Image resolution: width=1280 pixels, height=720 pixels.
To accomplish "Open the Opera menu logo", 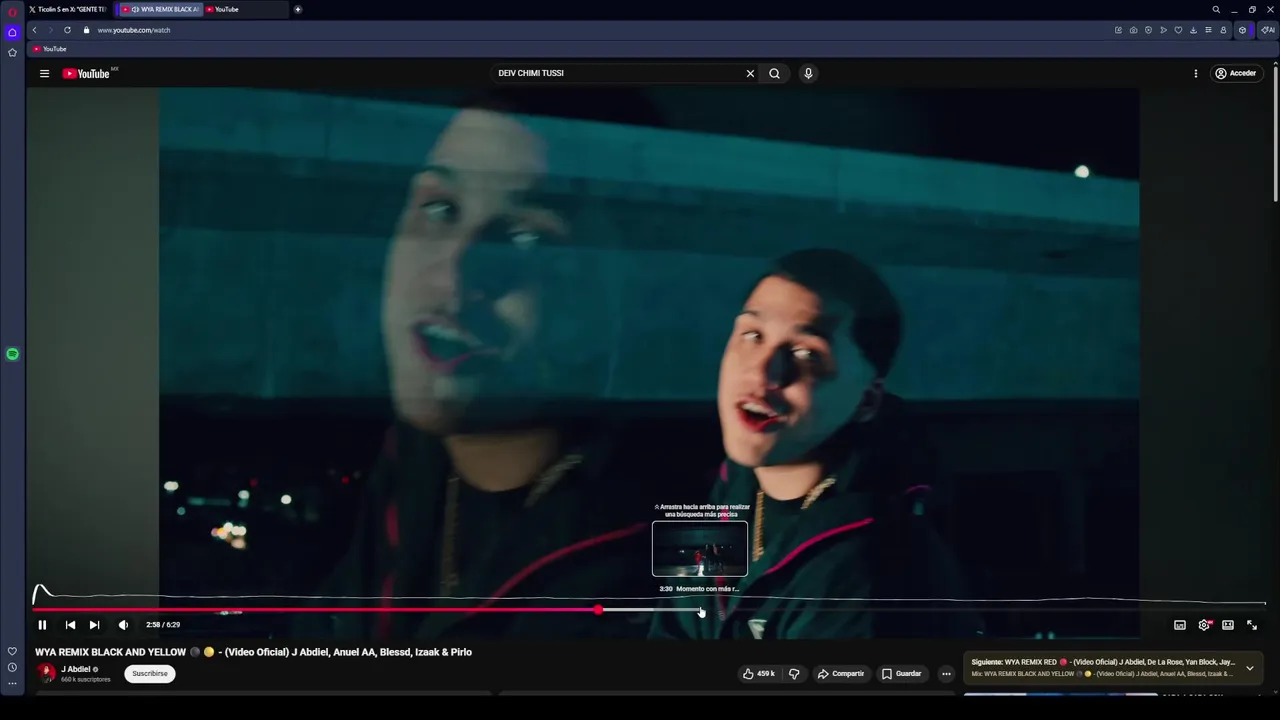I will pos(12,12).
